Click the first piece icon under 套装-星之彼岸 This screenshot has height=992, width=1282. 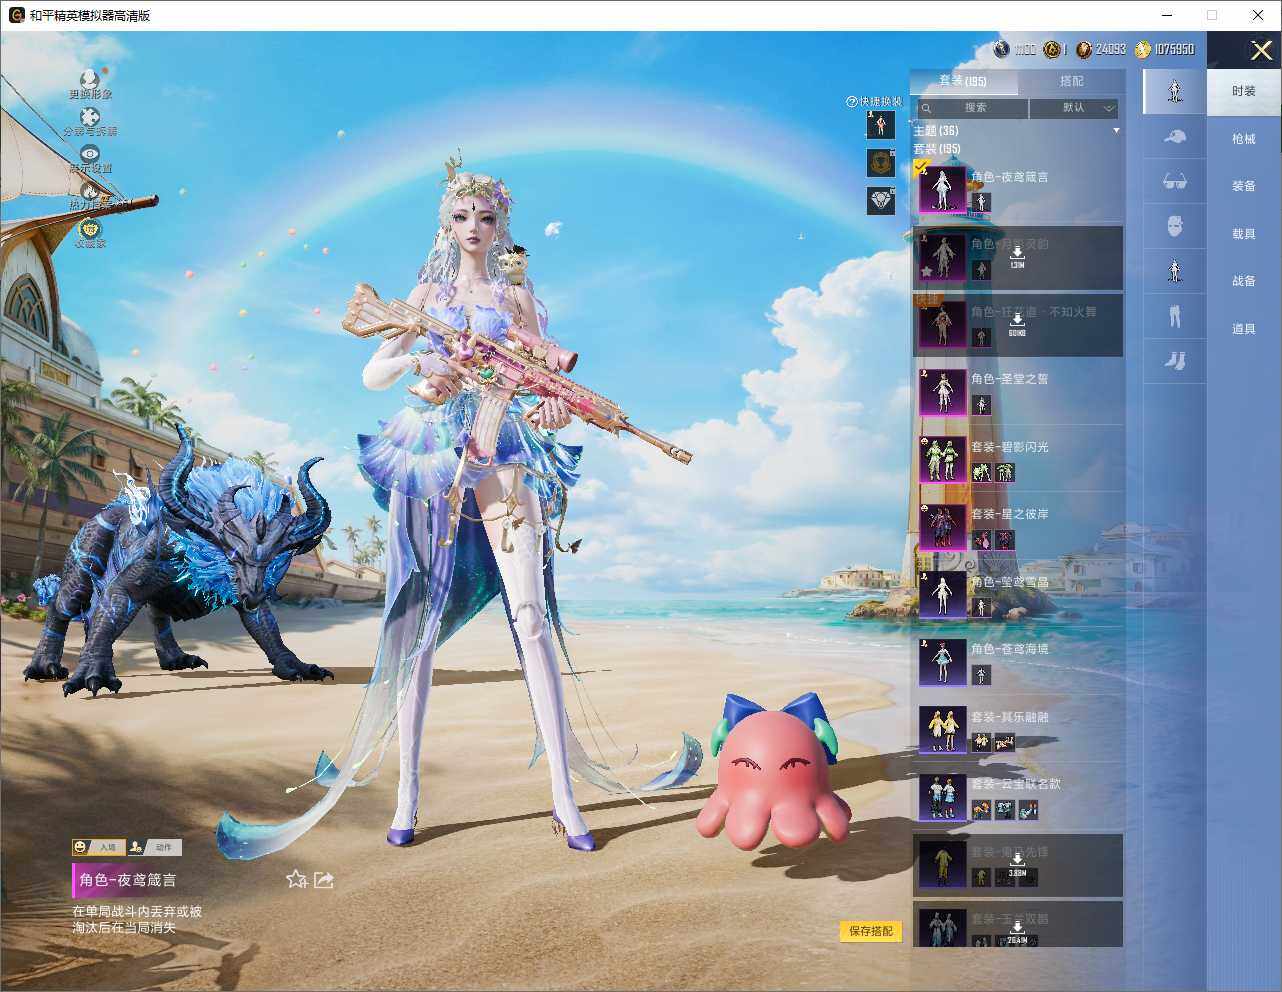981,541
